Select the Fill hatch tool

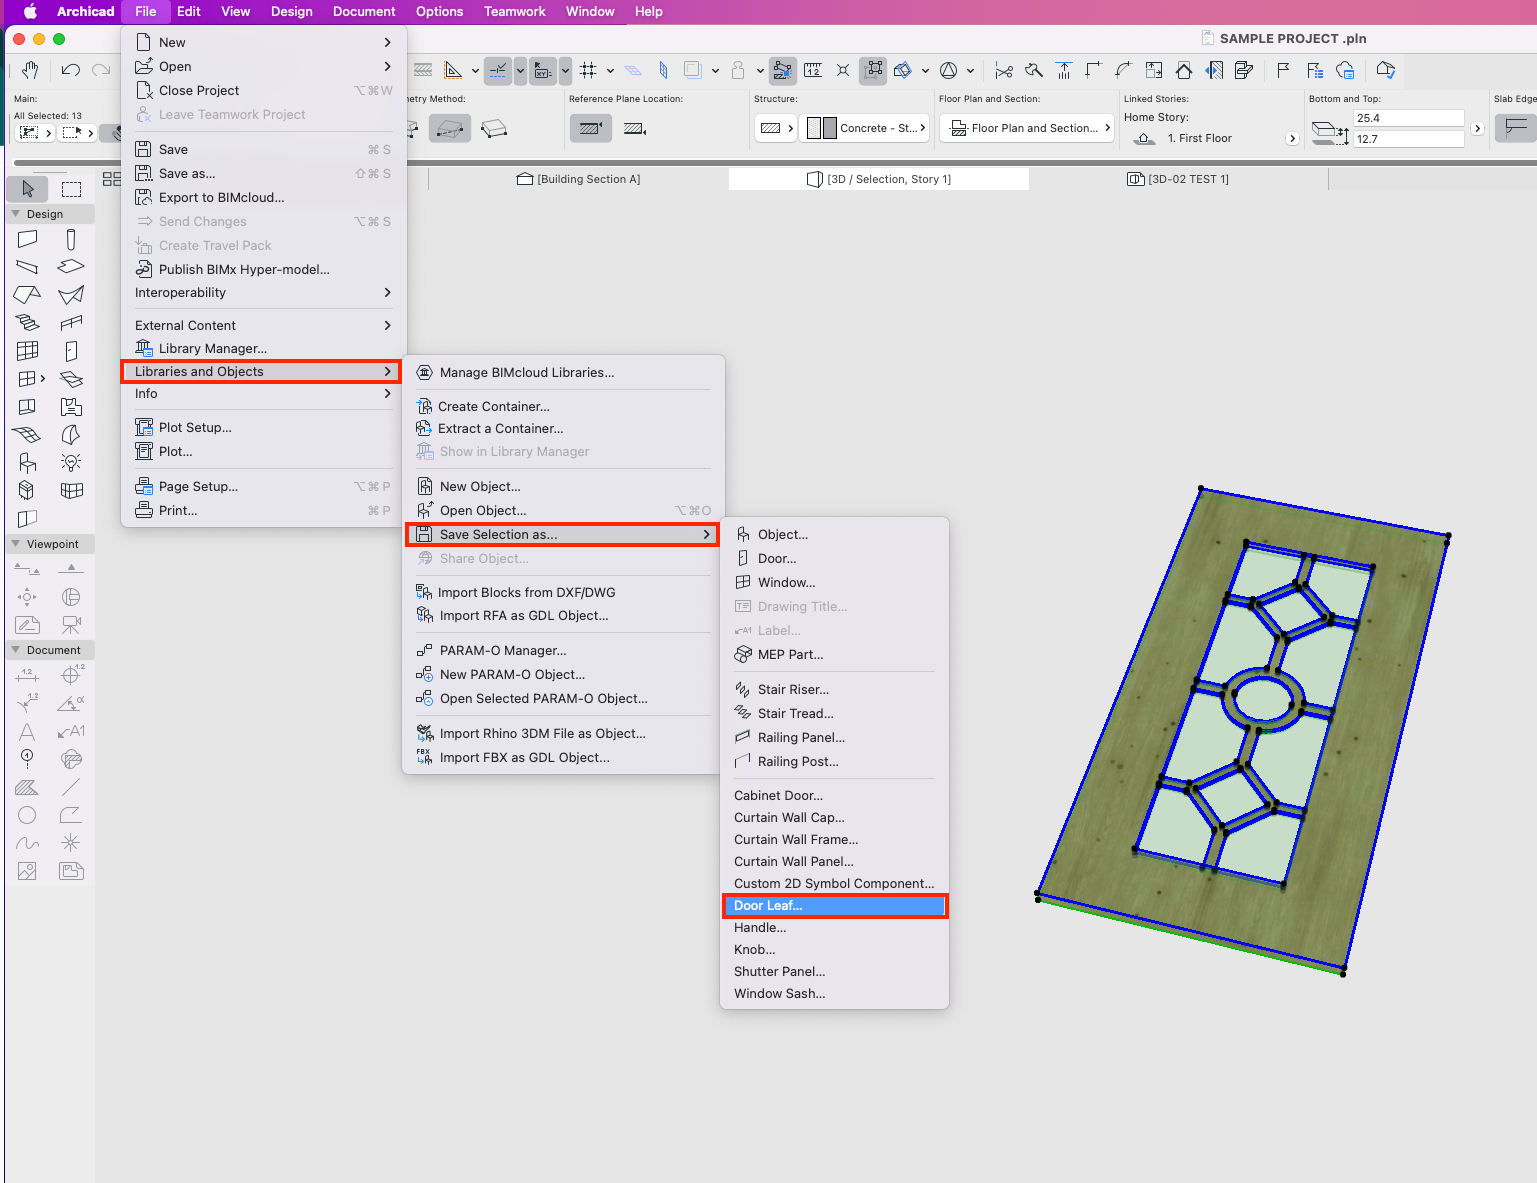28,787
